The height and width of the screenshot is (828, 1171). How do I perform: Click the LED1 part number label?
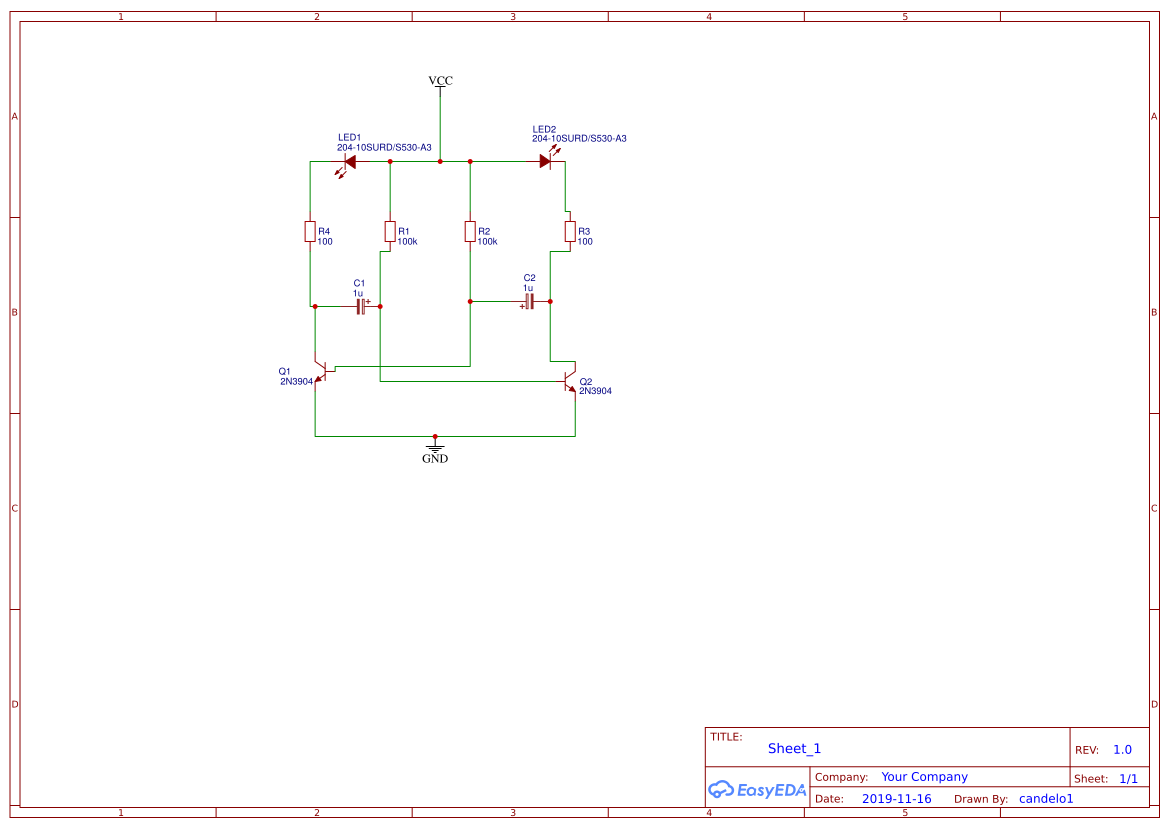click(x=384, y=148)
